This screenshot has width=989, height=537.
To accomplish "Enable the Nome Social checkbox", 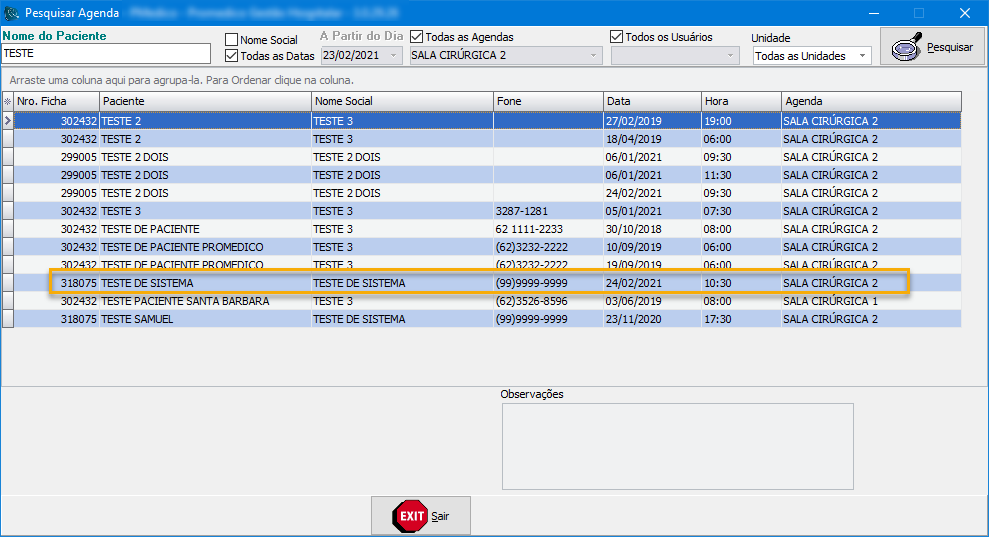I will tap(232, 40).
